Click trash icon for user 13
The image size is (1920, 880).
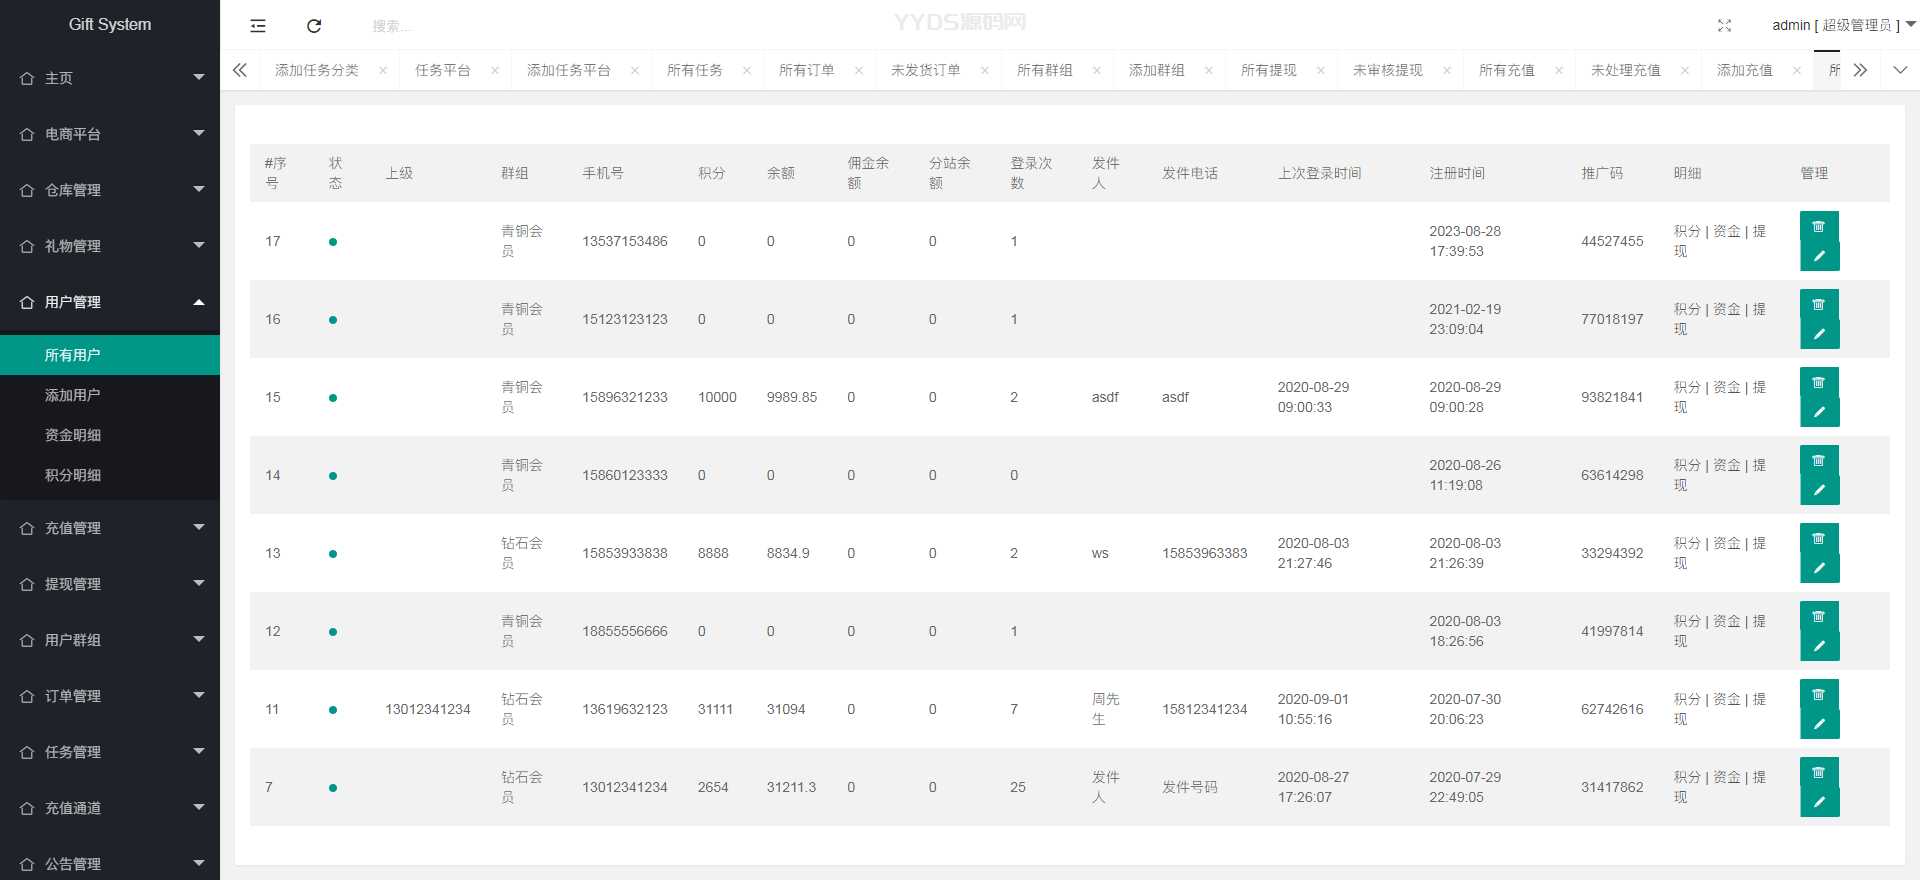click(x=1819, y=539)
